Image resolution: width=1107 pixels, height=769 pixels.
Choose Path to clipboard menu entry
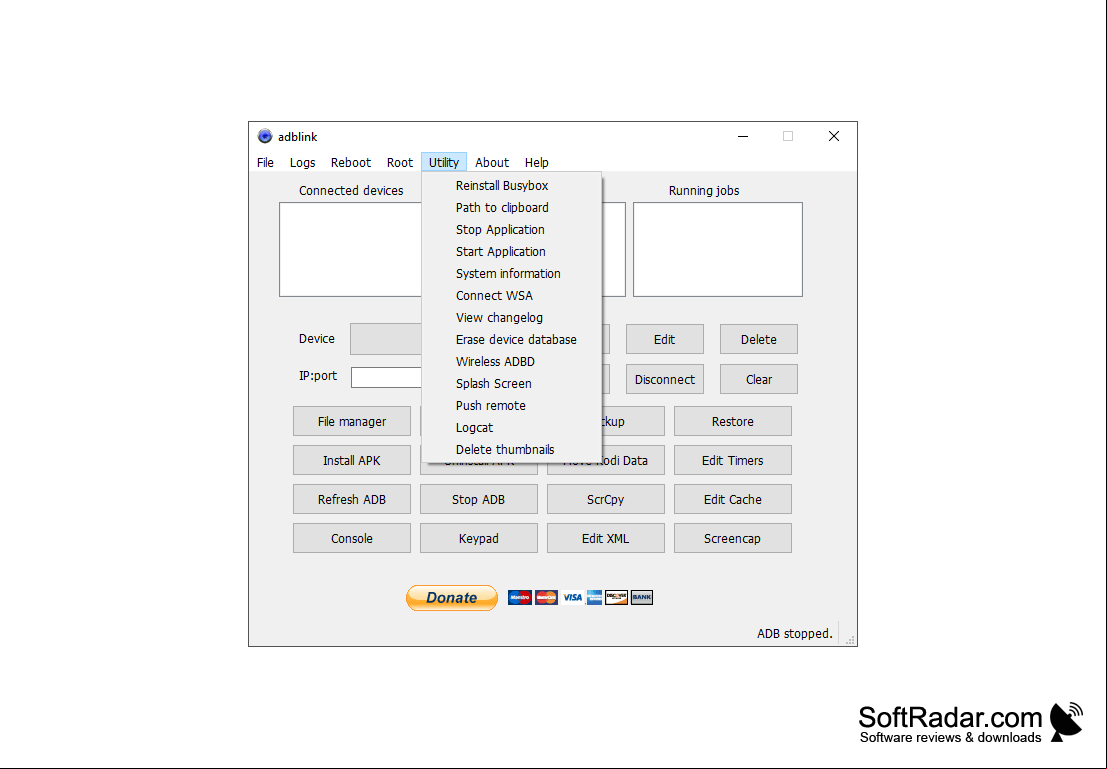click(512, 208)
